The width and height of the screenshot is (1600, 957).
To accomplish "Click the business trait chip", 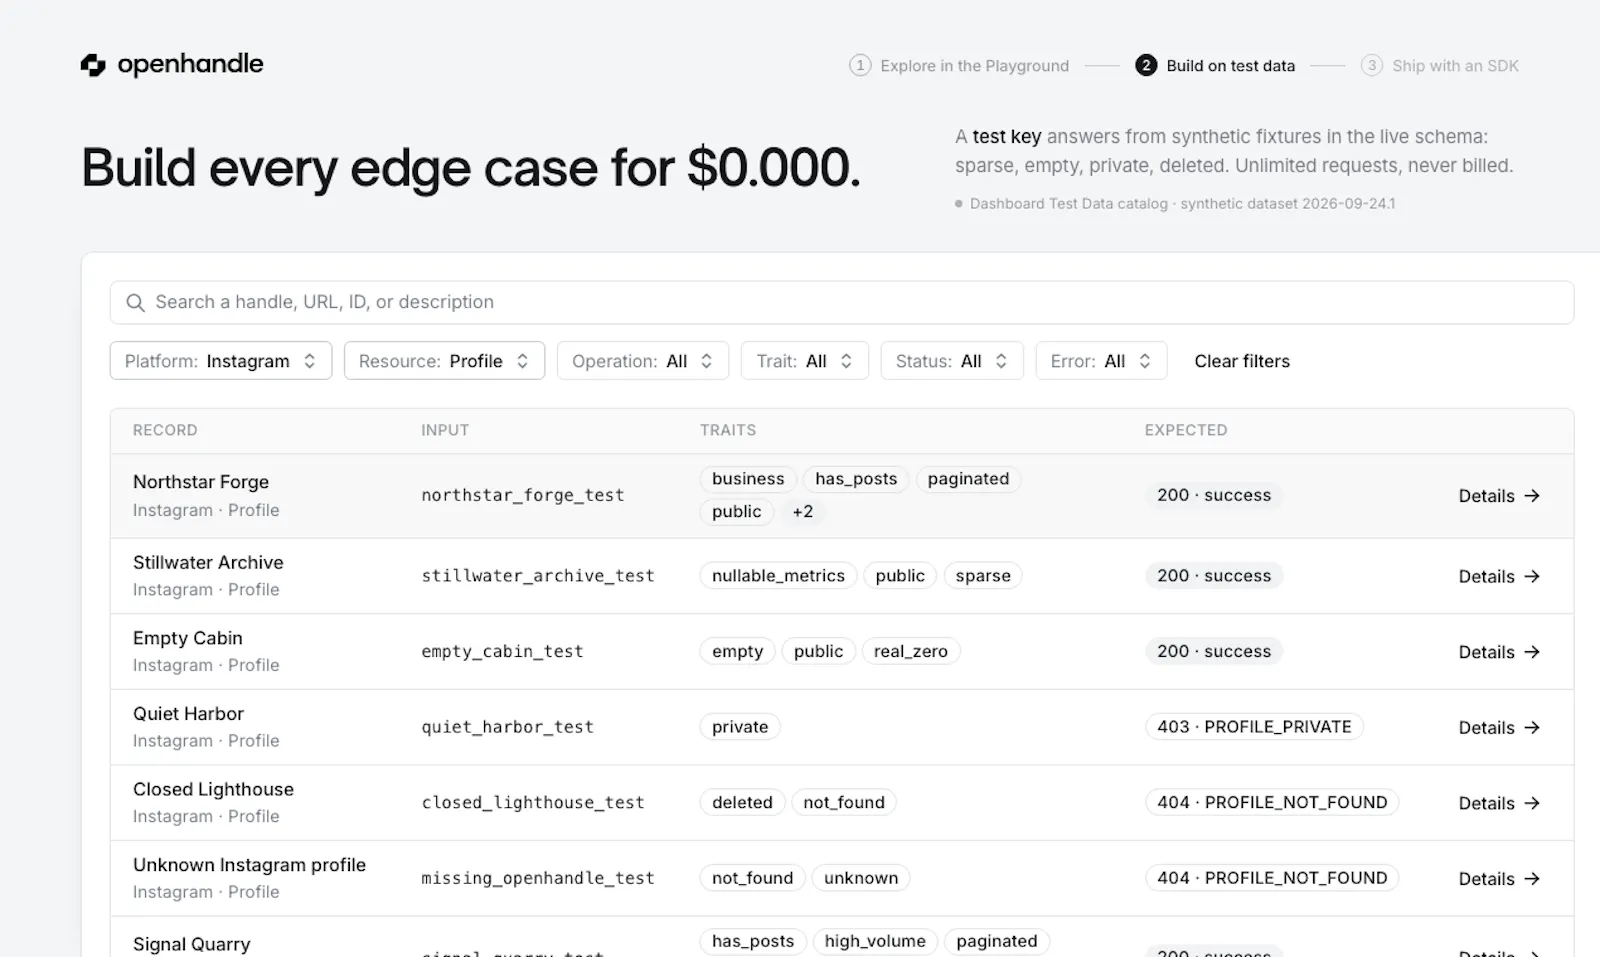I will coord(748,479).
